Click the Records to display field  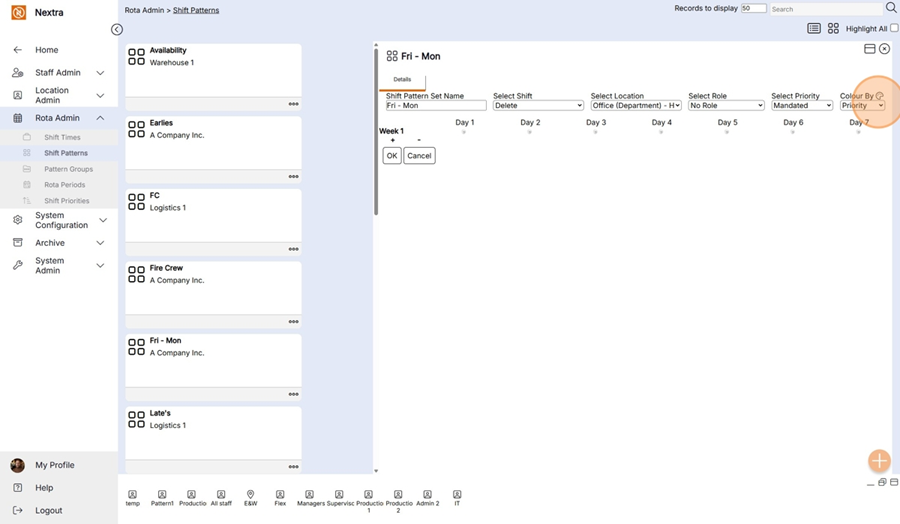[754, 8]
